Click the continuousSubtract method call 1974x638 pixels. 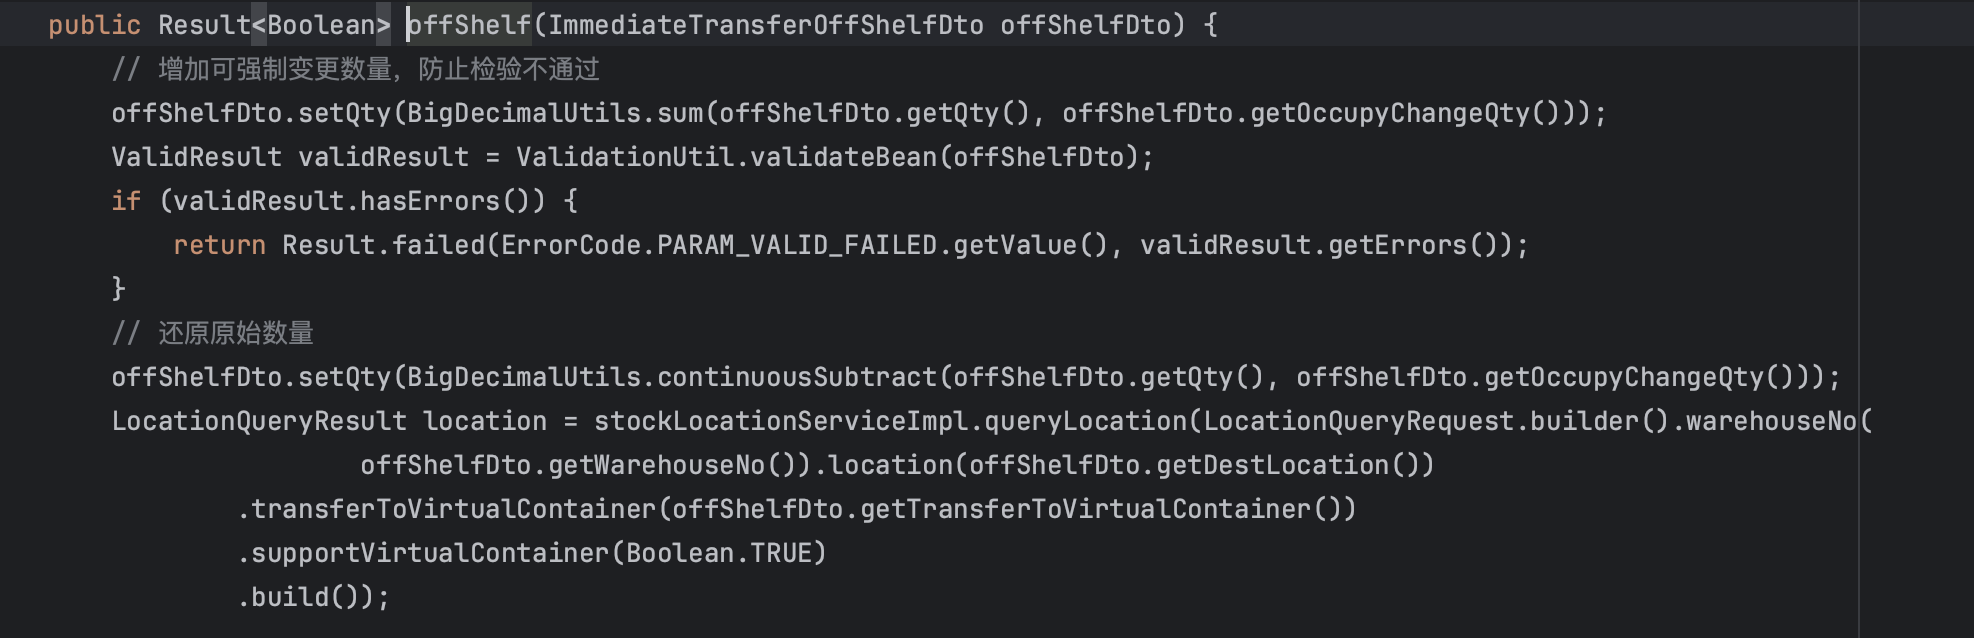pyautogui.click(x=797, y=376)
